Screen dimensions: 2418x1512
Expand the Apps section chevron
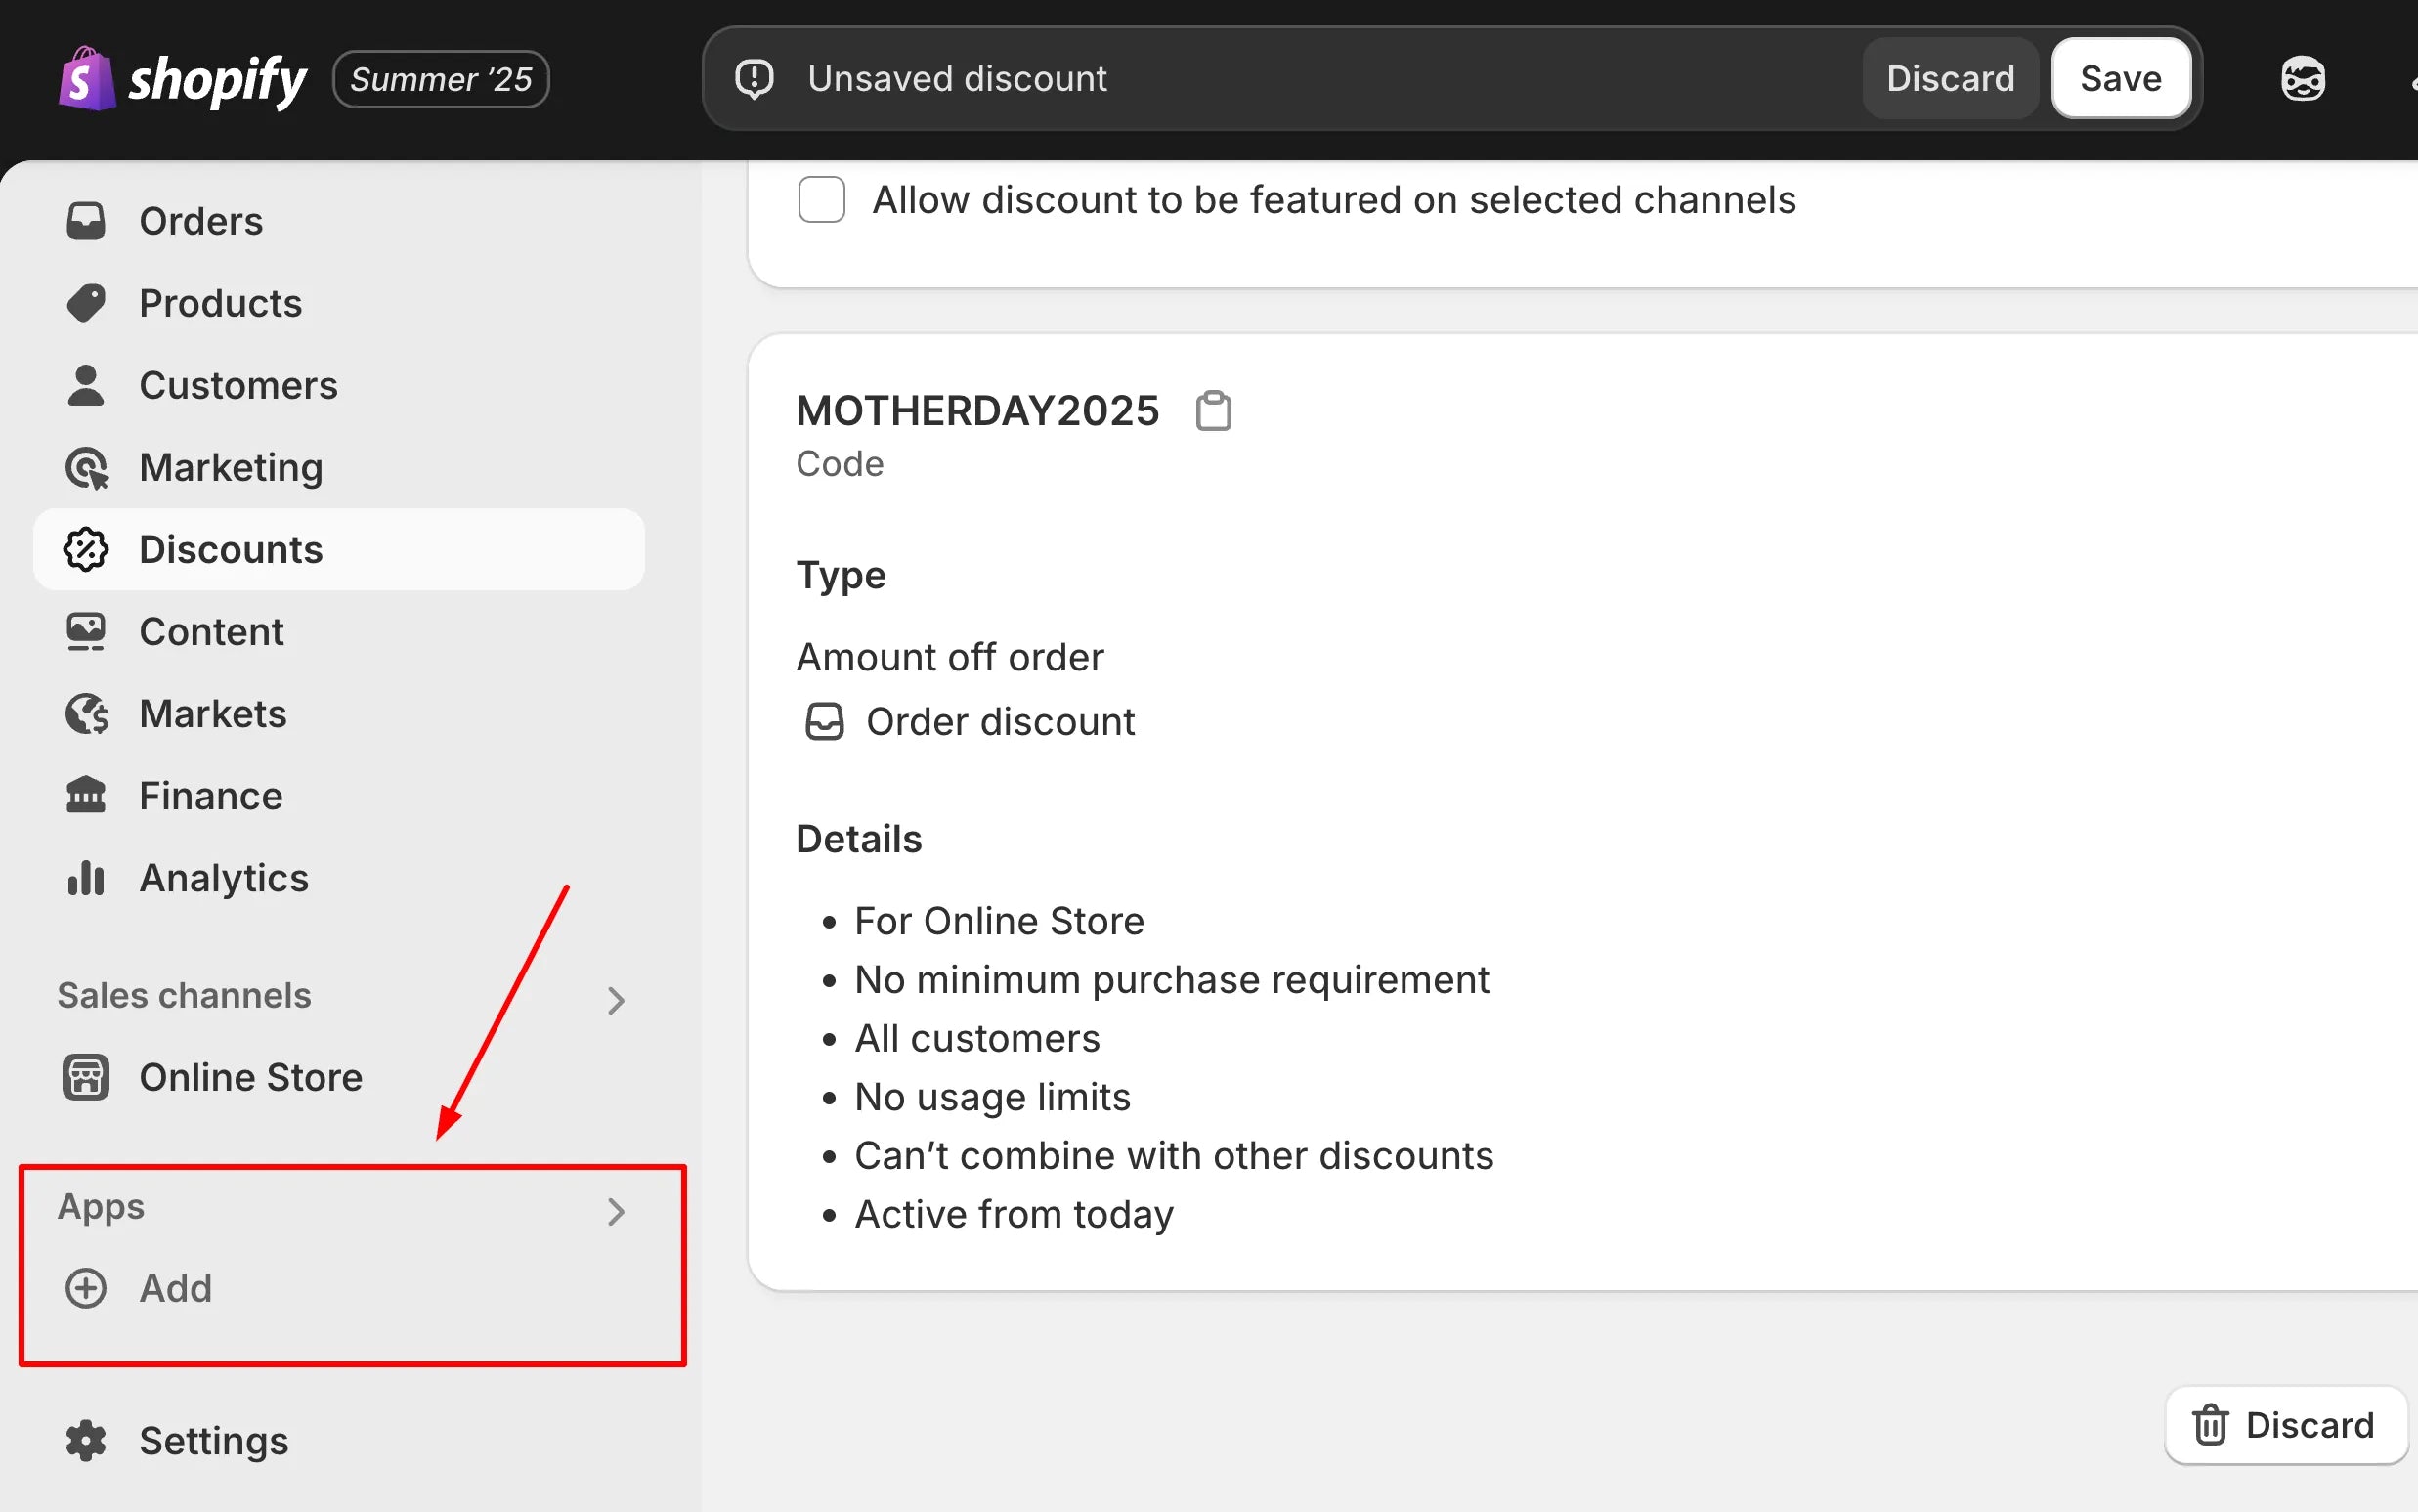616,1211
